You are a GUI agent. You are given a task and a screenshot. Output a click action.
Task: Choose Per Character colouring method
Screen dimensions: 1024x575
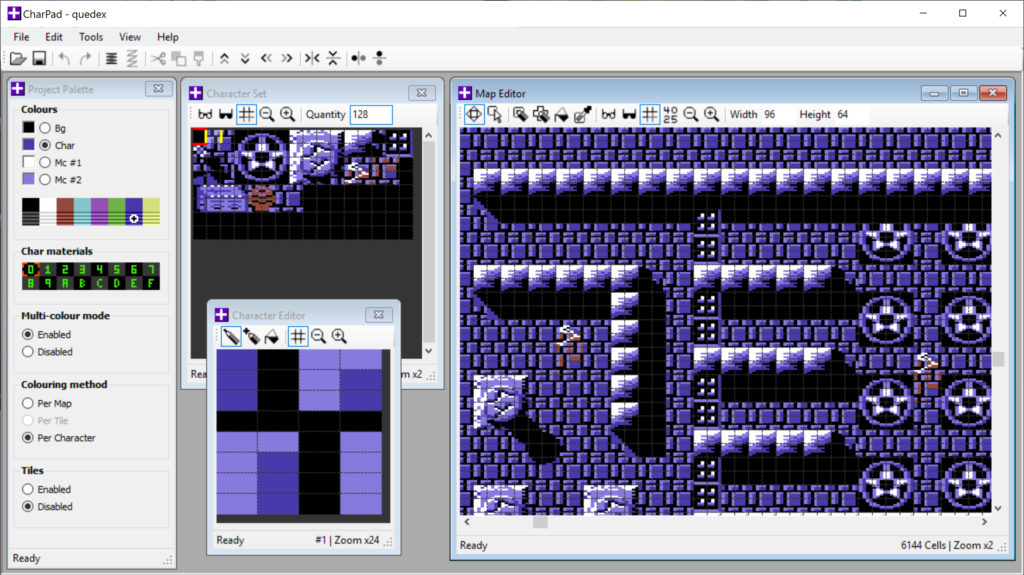pos(27,438)
